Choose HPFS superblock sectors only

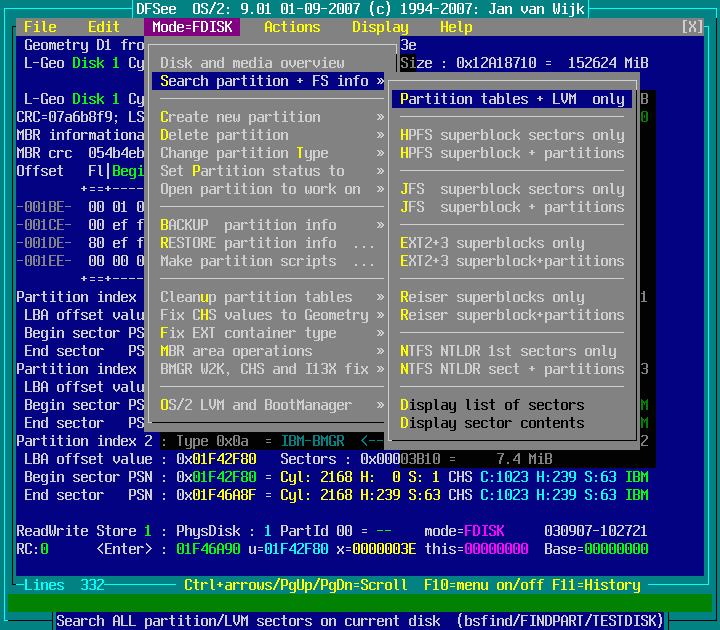[512, 135]
